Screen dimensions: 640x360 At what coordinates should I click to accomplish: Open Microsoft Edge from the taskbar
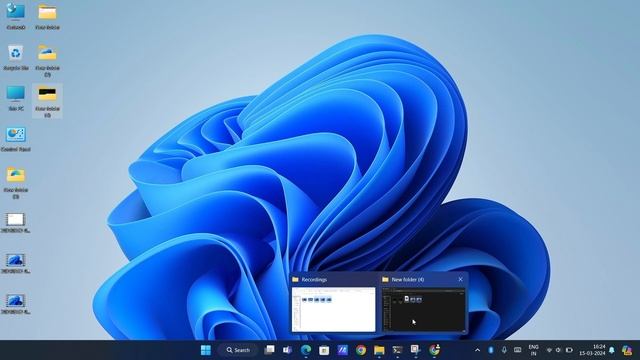306,350
